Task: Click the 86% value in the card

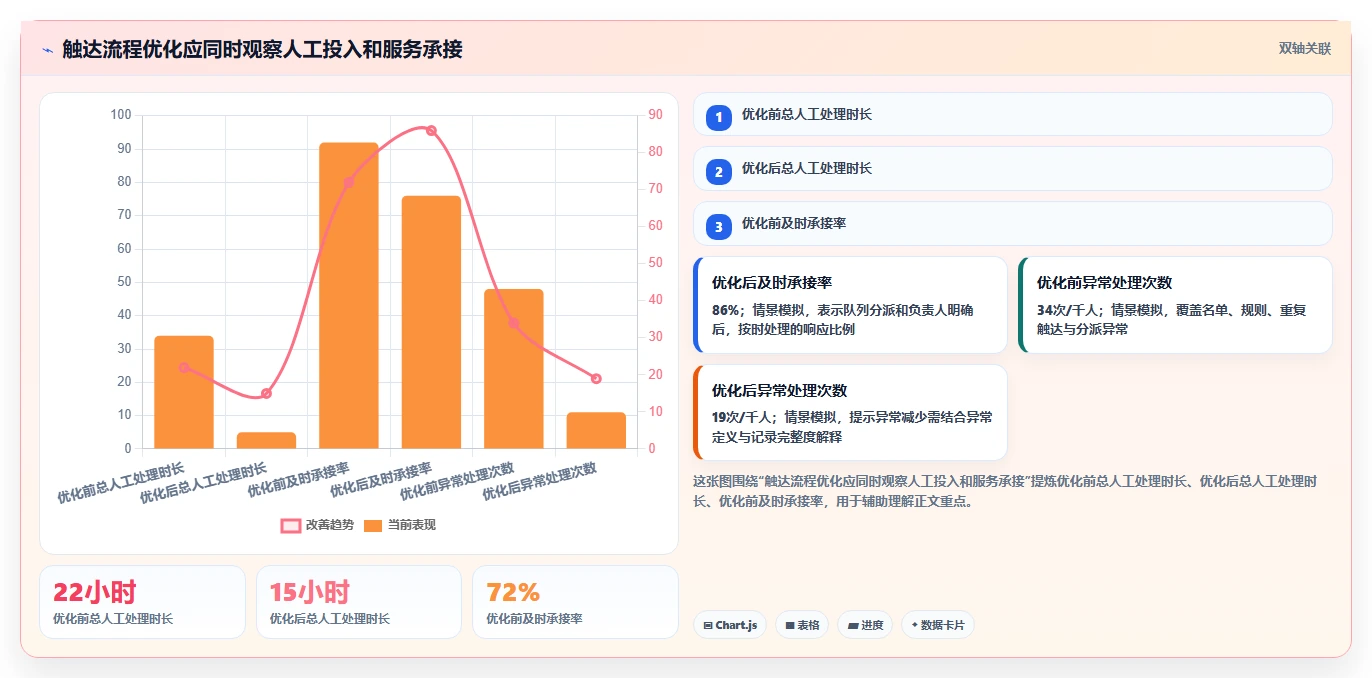Action: point(725,310)
